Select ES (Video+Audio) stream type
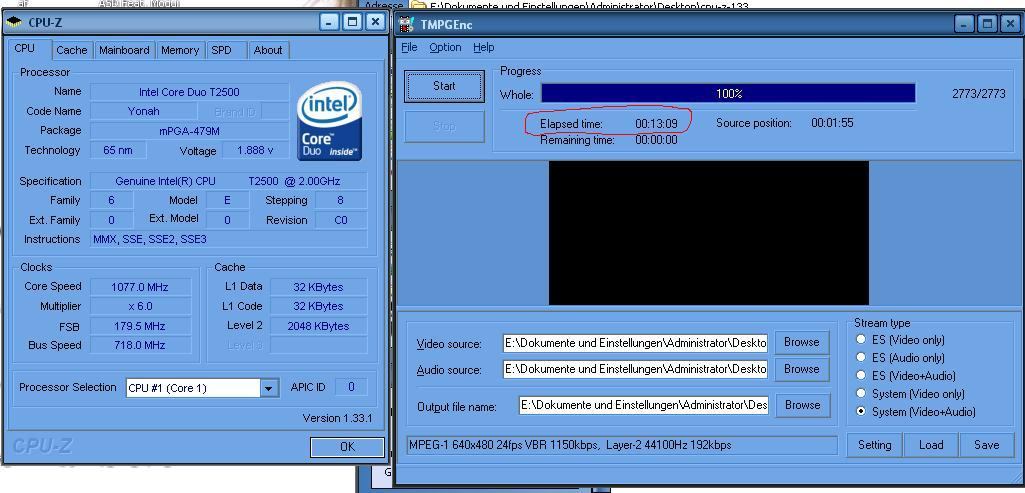This screenshot has height=493, width=1025. click(860, 375)
